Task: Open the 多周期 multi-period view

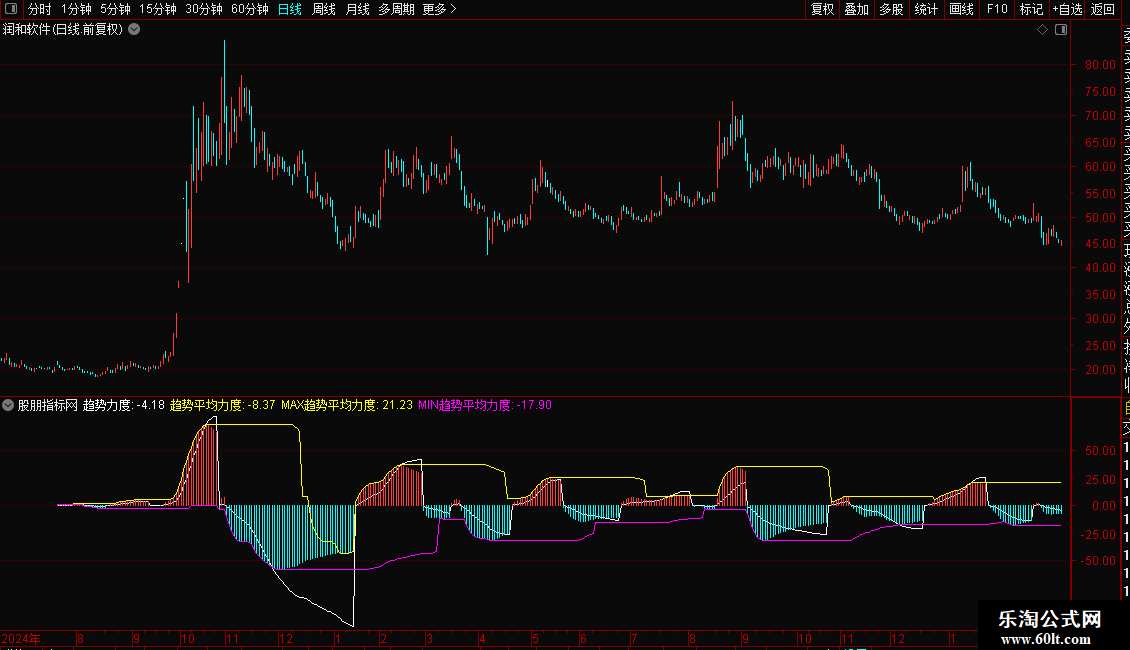Action: coord(396,9)
